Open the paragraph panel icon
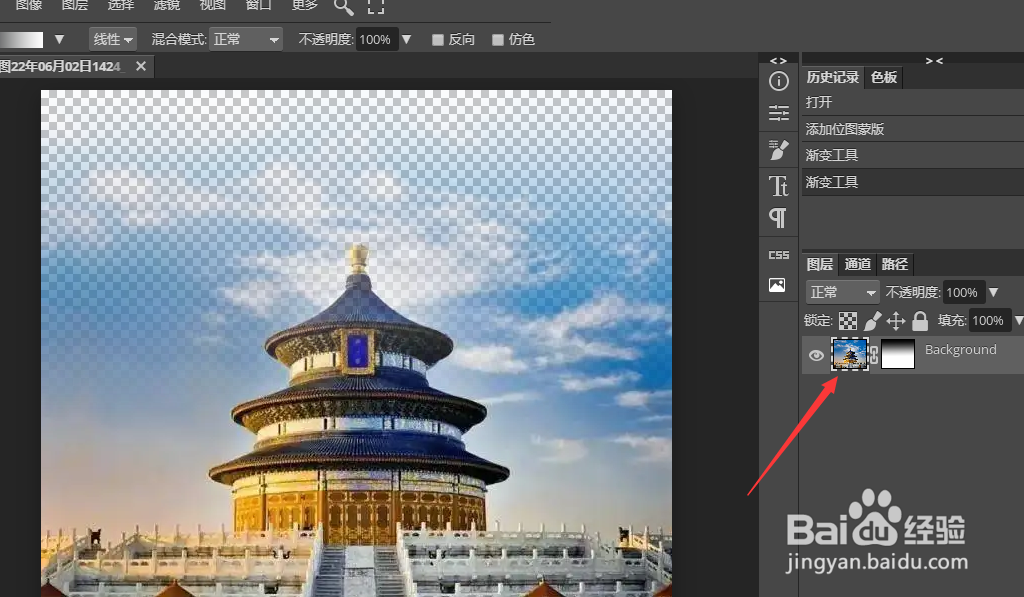Image resolution: width=1024 pixels, height=597 pixels. (778, 218)
